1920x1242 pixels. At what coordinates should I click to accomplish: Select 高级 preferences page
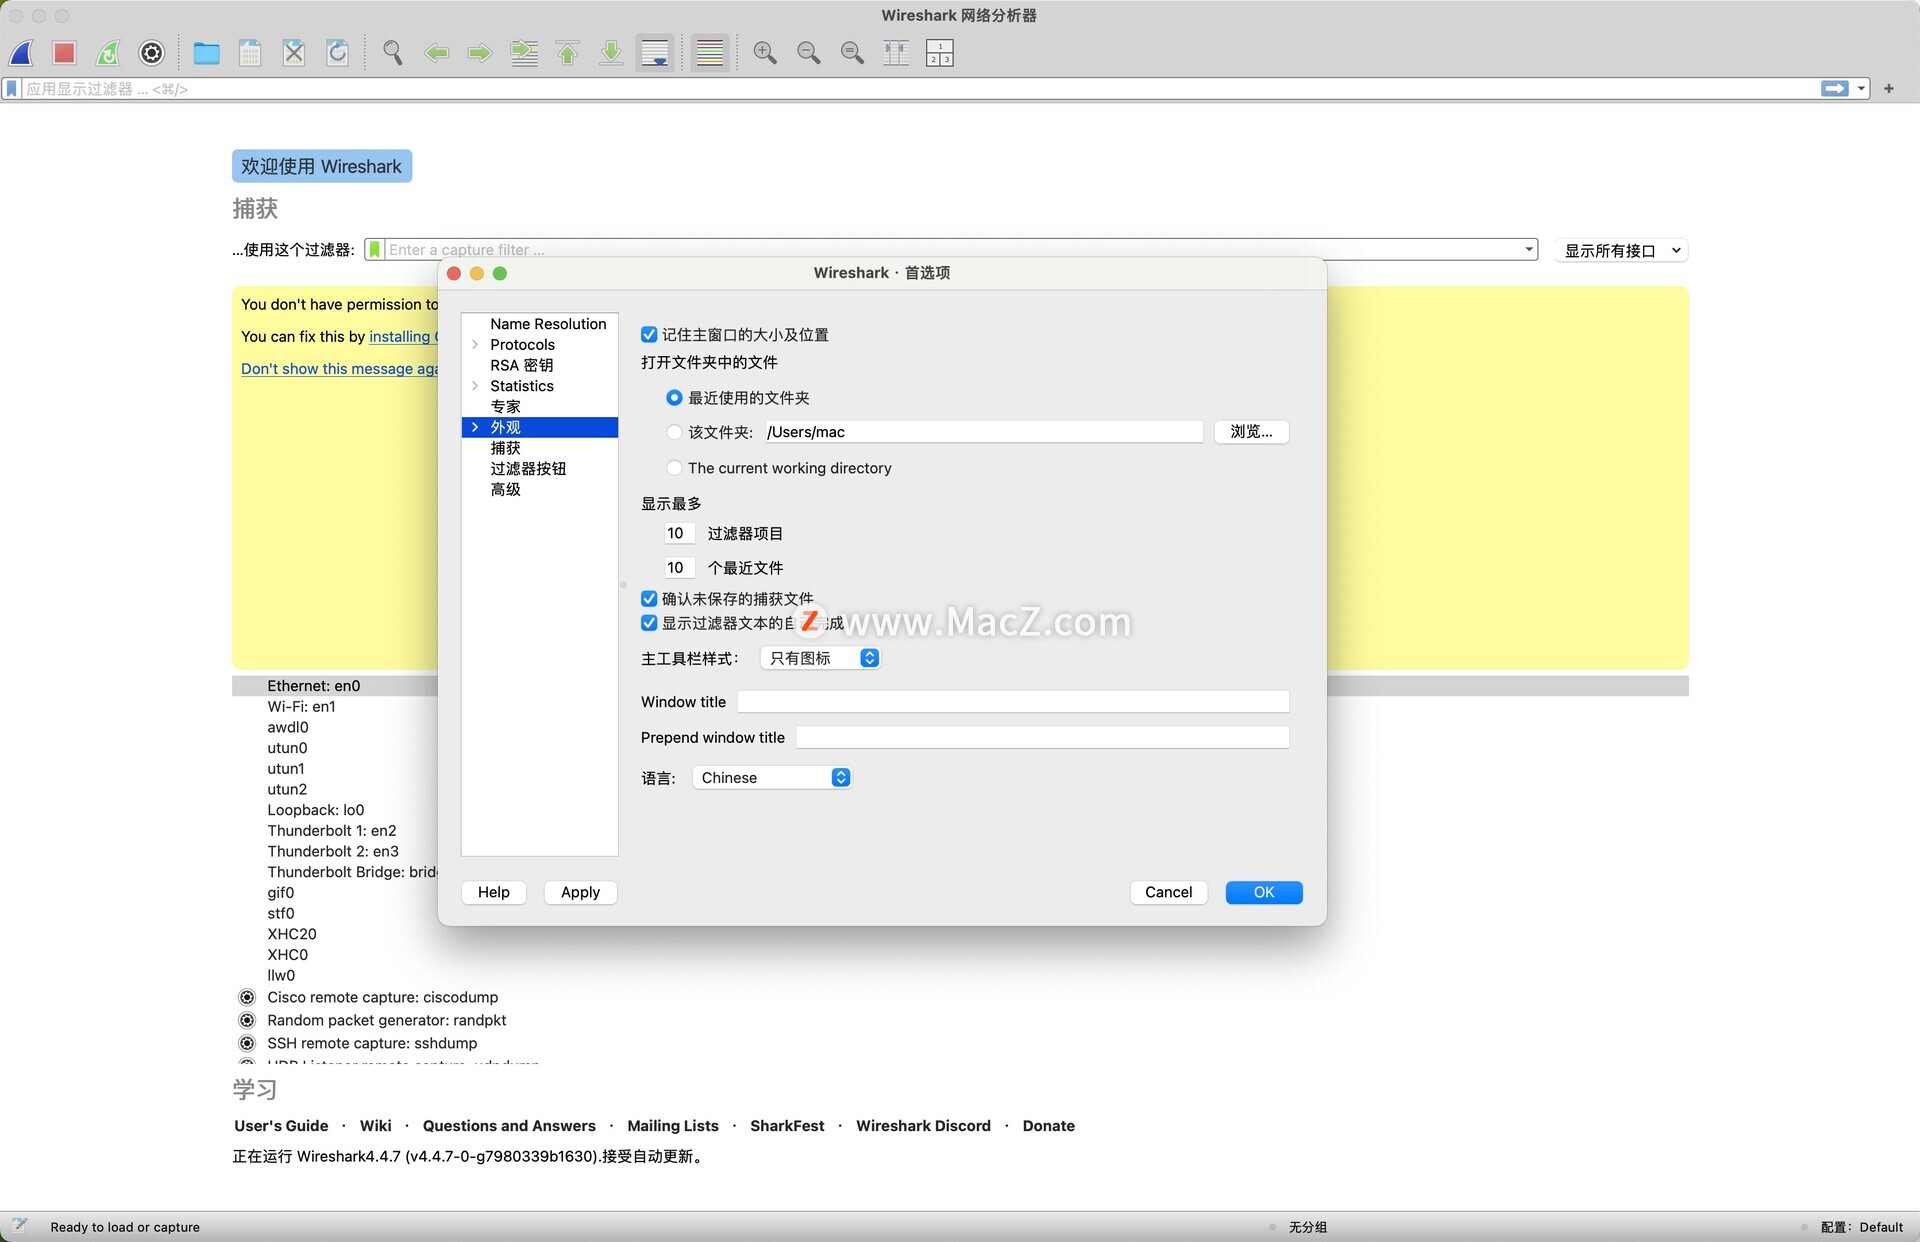click(505, 490)
